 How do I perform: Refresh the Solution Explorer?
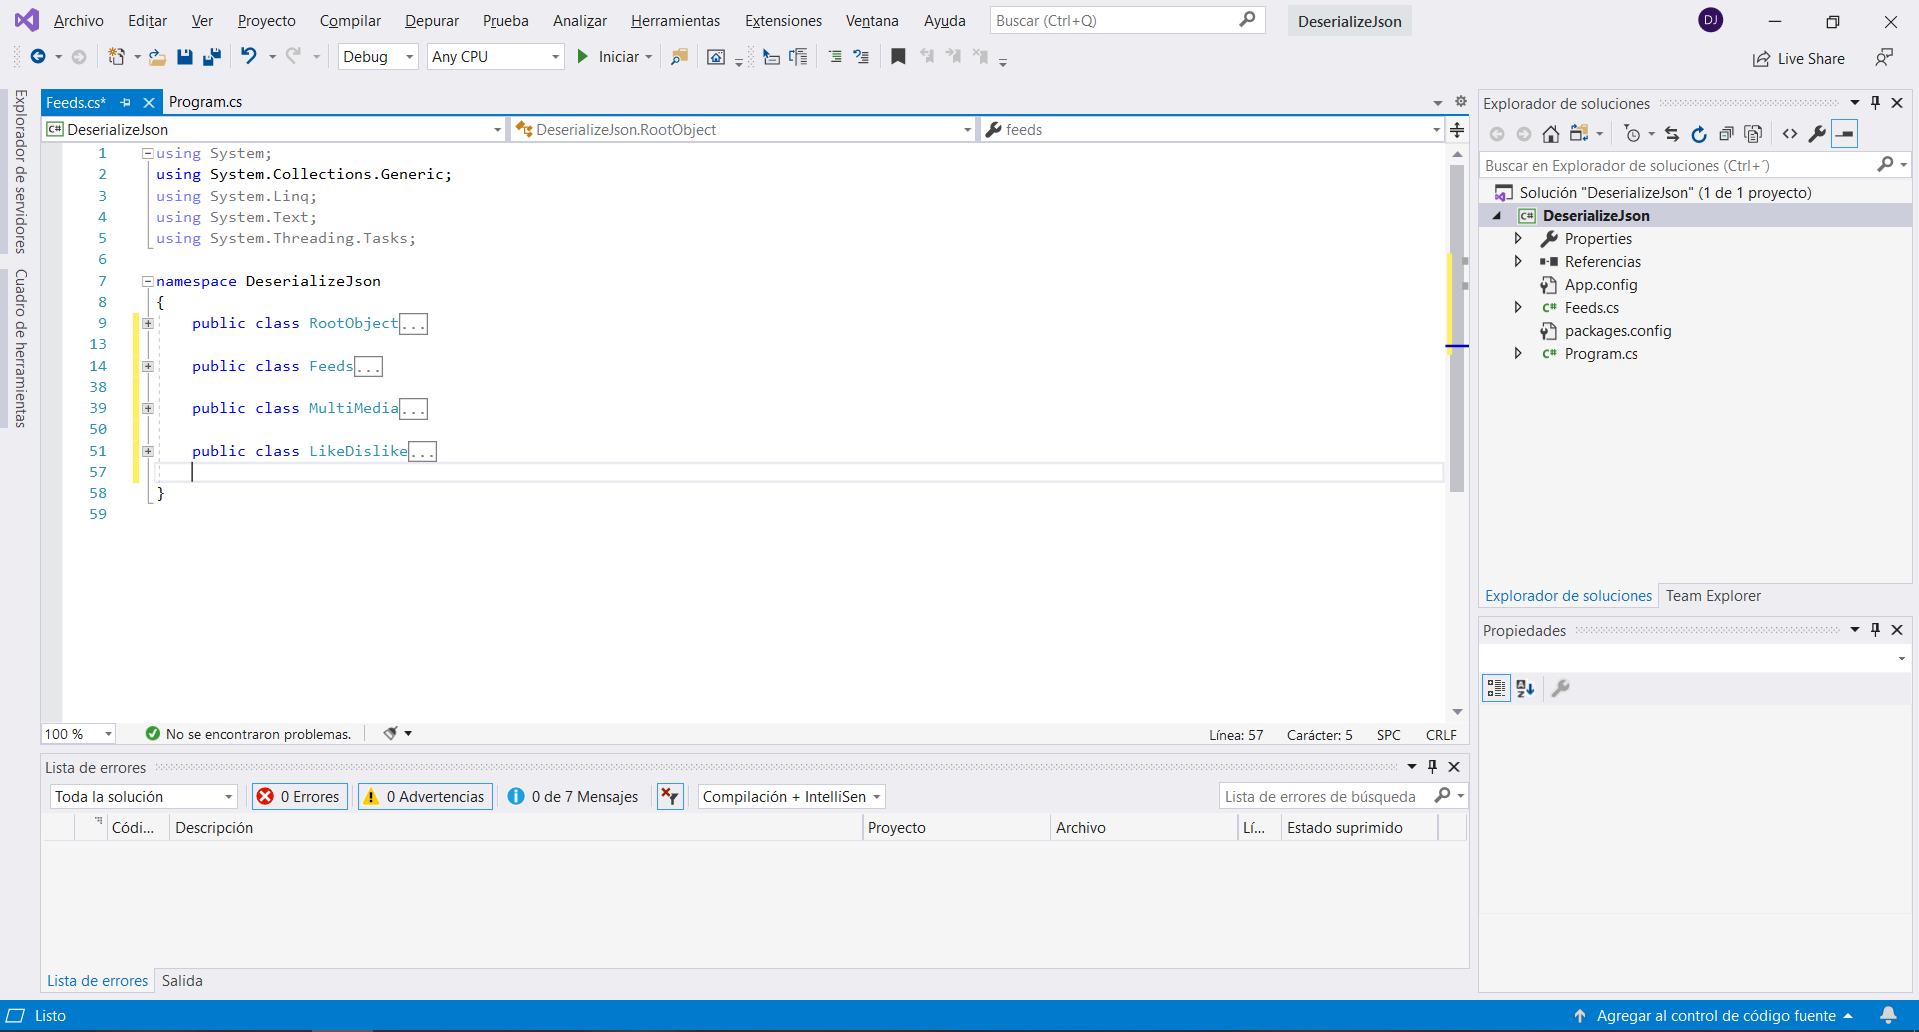1698,134
